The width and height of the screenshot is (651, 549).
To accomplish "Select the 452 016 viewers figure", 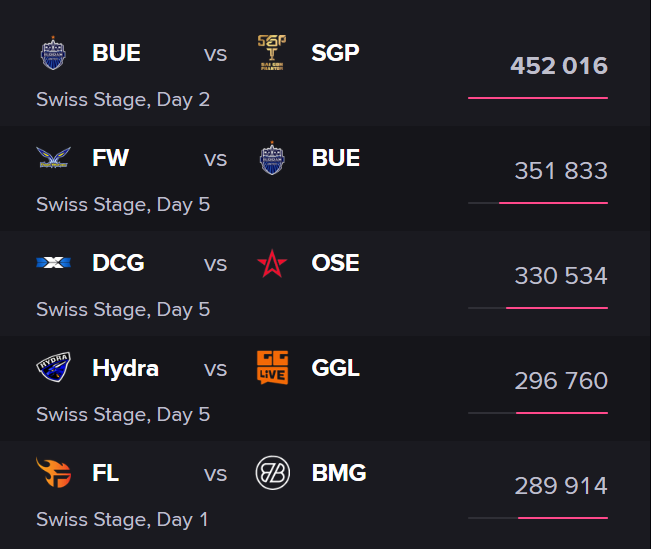I will coord(559,66).
